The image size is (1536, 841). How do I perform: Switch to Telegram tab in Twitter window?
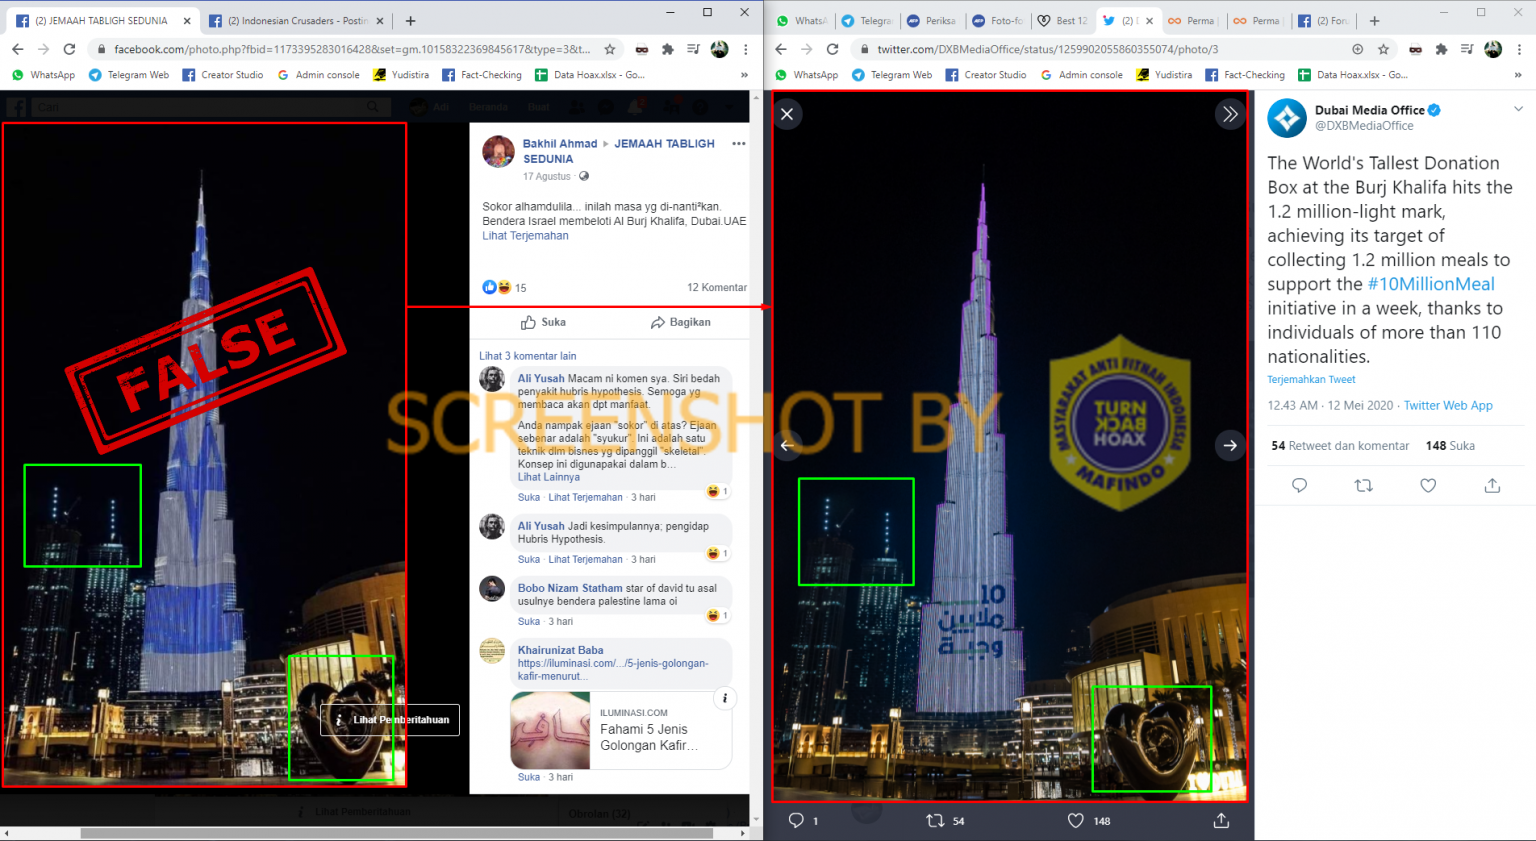point(866,21)
